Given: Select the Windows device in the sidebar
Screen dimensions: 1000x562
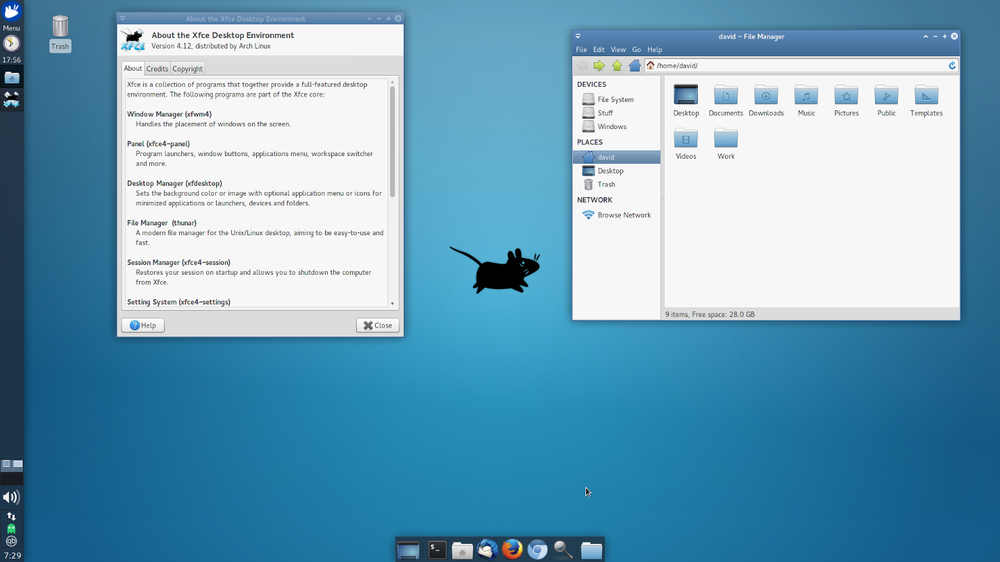Looking at the screenshot, I should 616,126.
